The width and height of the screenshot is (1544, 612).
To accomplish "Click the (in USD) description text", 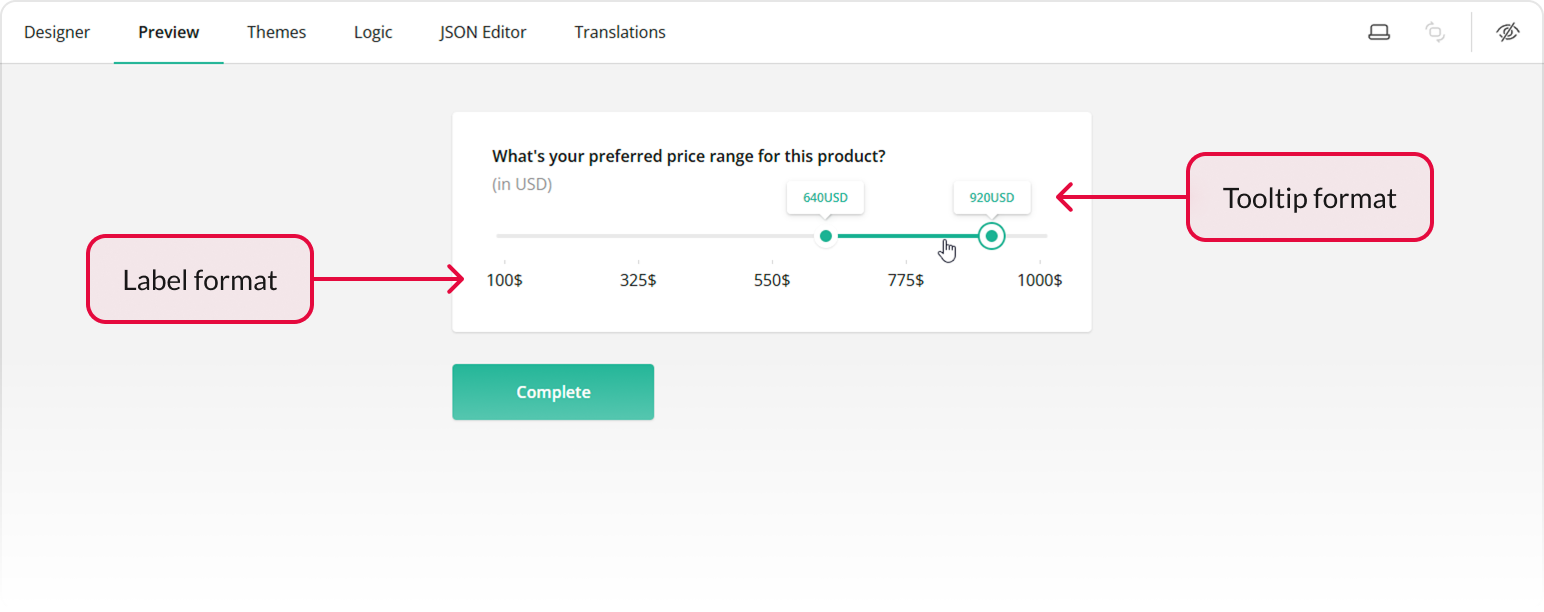I will pos(522,183).
